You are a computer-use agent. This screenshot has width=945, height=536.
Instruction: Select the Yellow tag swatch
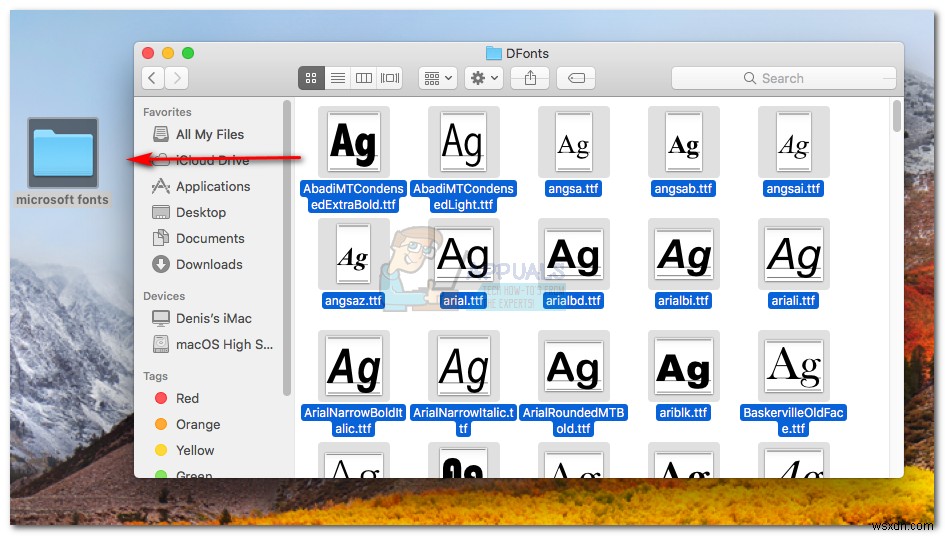[x=161, y=450]
